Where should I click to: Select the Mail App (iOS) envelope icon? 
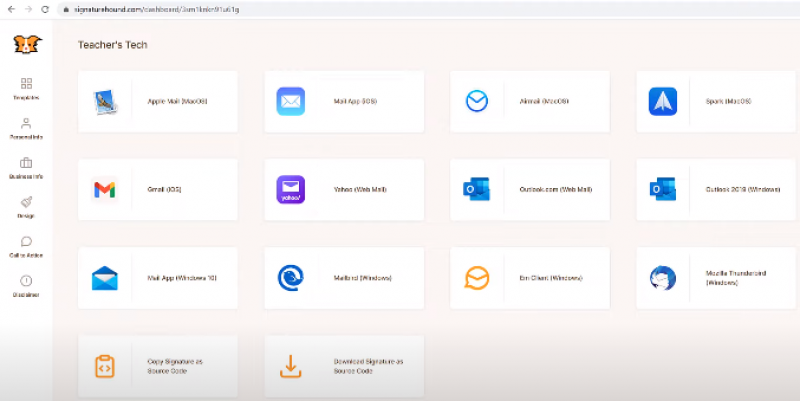click(x=290, y=101)
